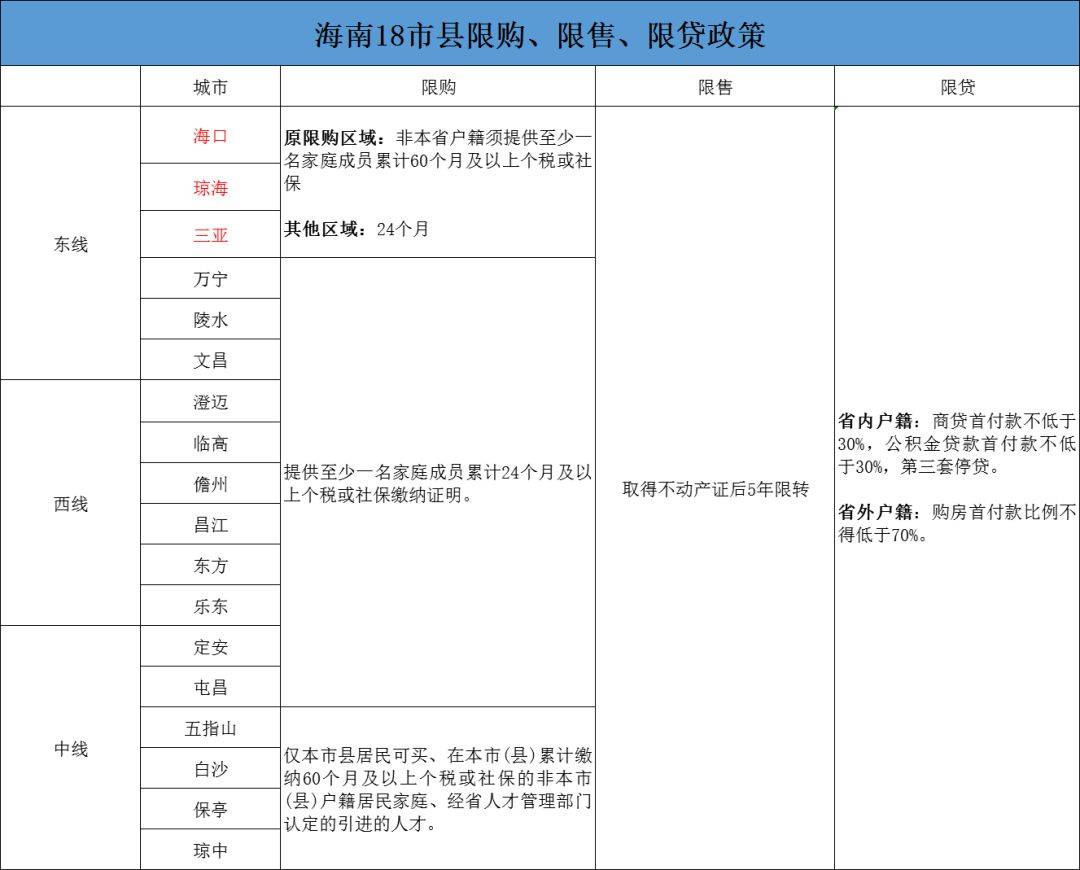The height and width of the screenshot is (870, 1080).
Task: Click the 东线 row group label
Action: pyautogui.click(x=69, y=242)
